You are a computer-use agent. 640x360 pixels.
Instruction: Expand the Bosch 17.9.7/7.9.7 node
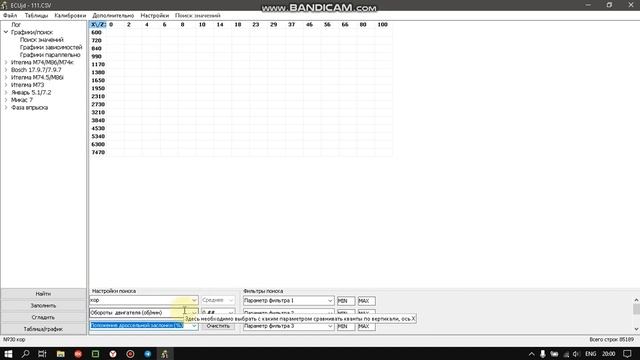[6, 70]
